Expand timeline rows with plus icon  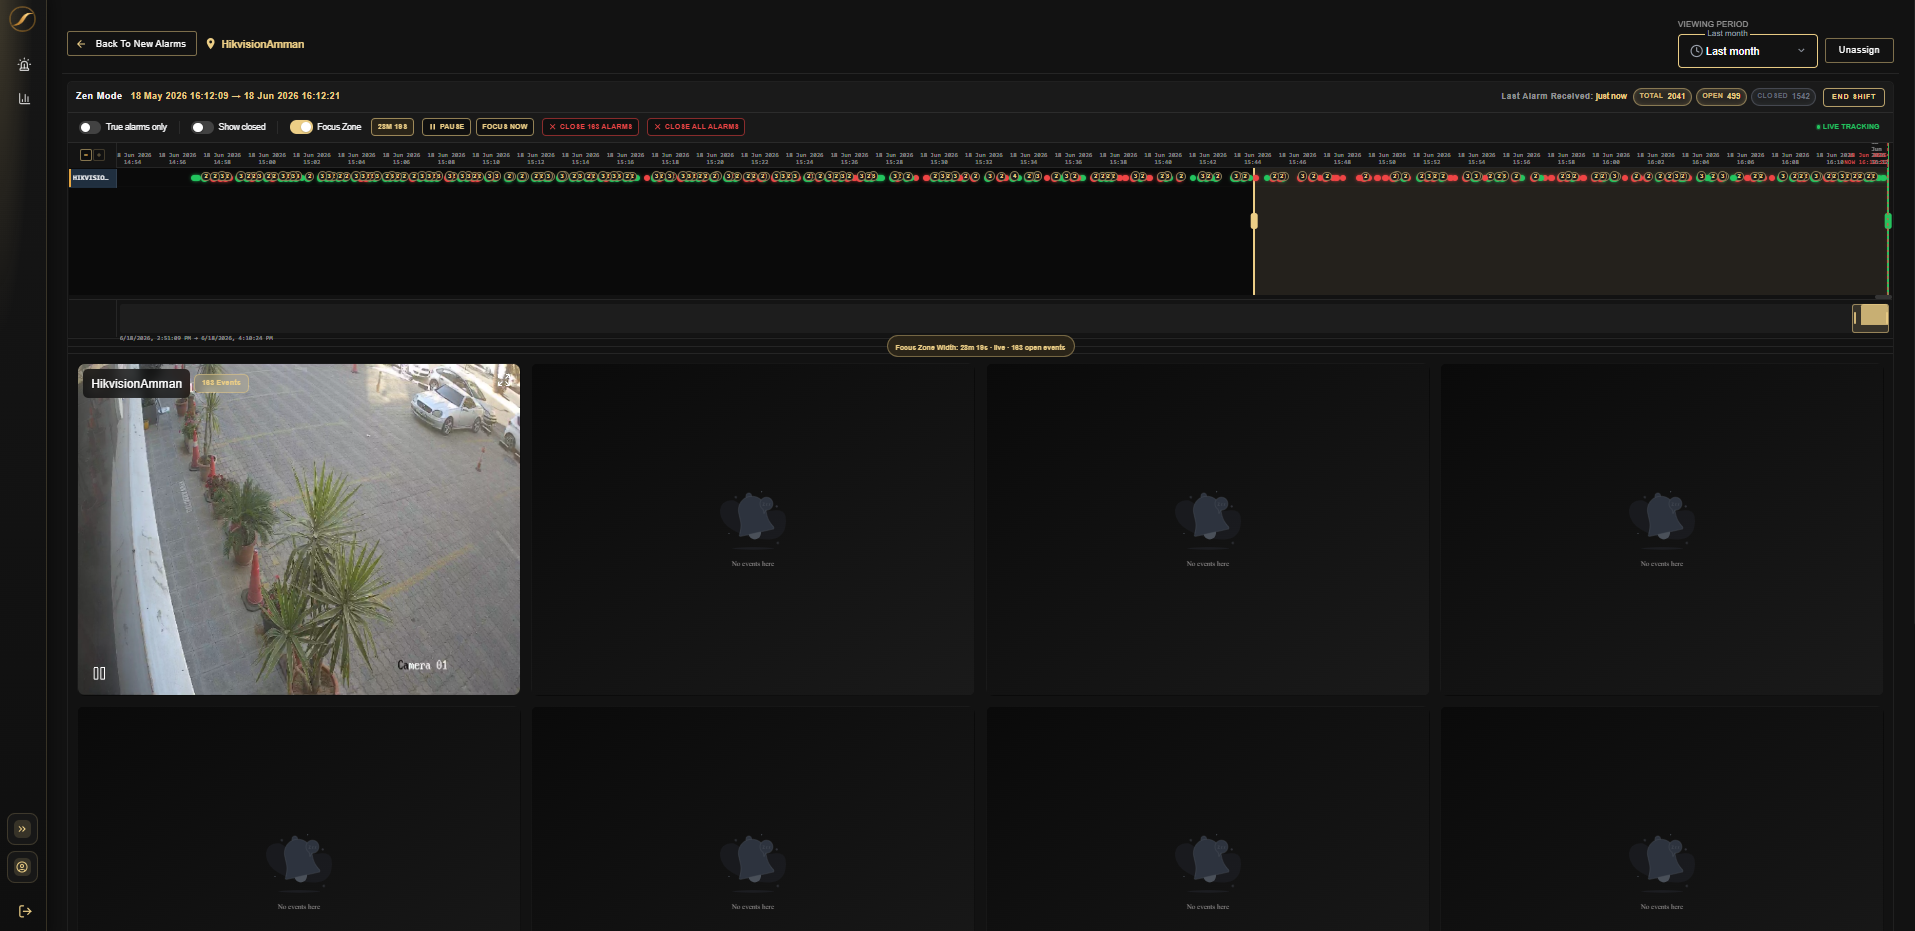(x=99, y=155)
